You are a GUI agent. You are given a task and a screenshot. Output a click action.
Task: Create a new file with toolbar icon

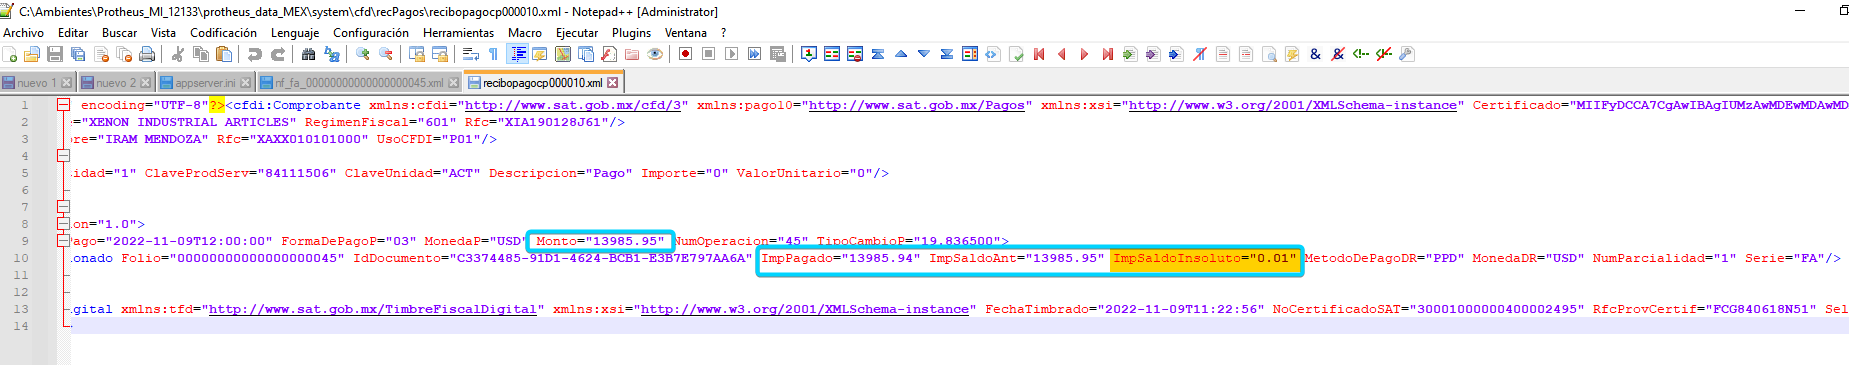10,54
